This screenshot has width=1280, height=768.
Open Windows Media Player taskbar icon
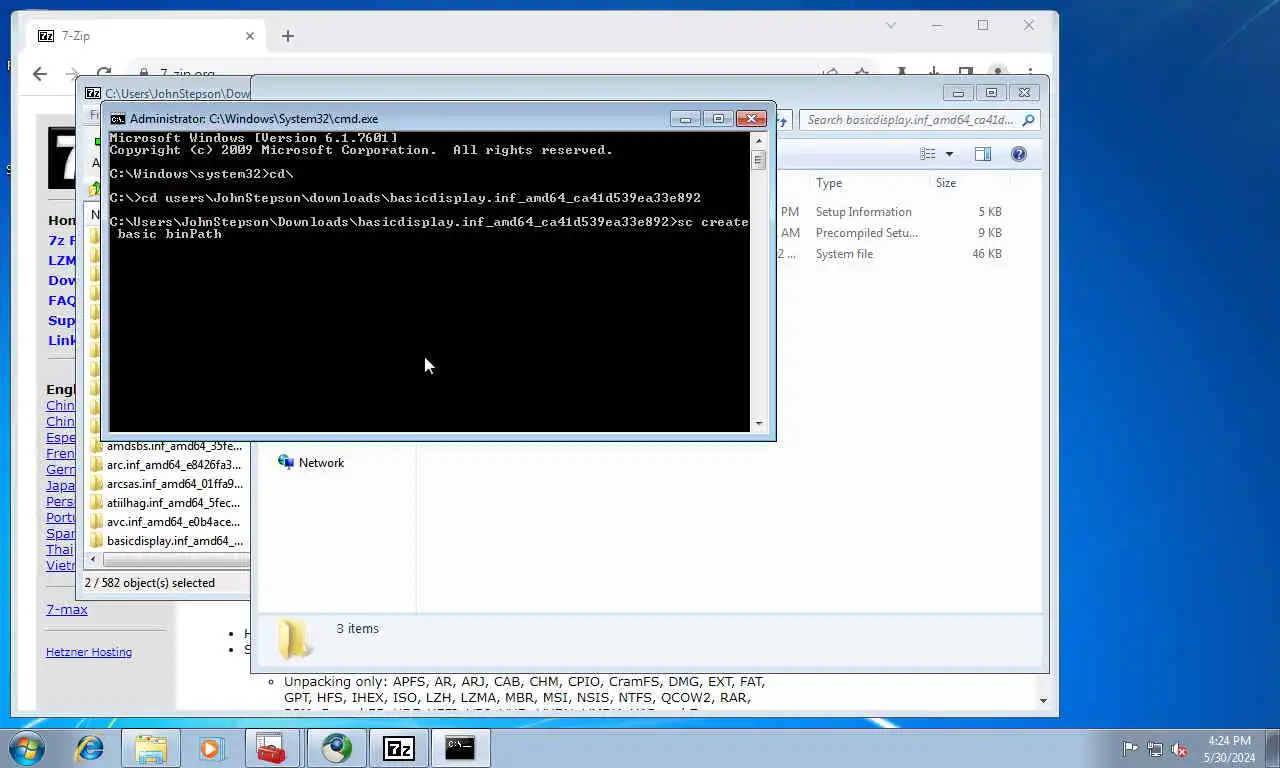(211, 748)
